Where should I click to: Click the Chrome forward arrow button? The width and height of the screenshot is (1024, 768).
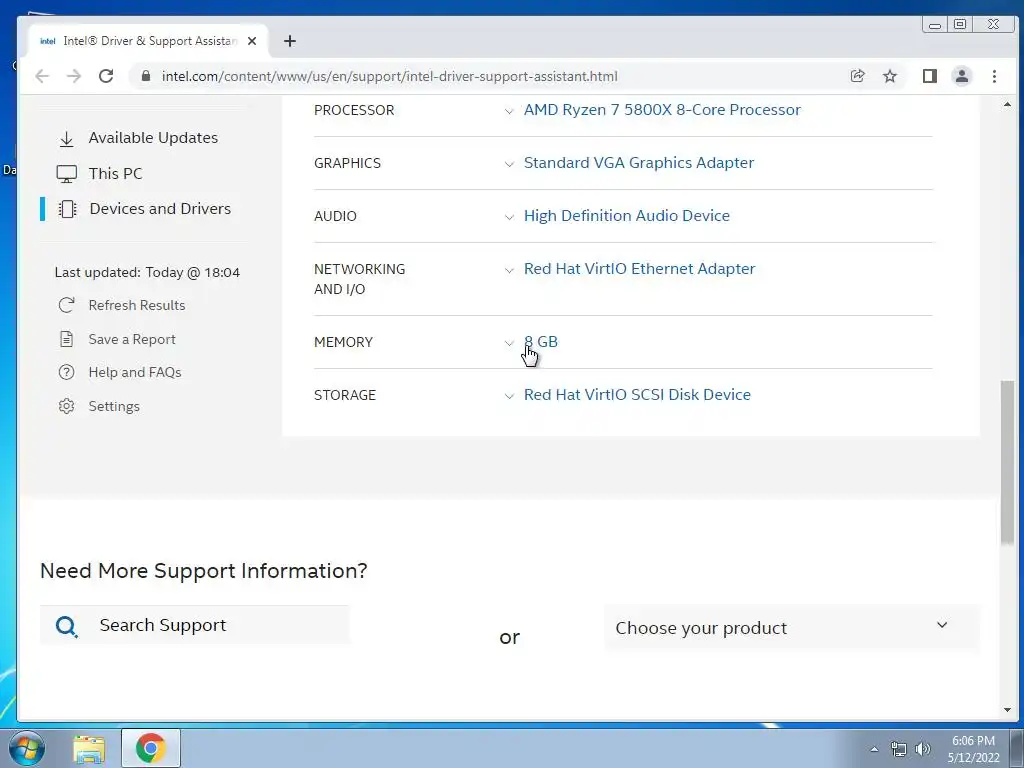tap(74, 76)
